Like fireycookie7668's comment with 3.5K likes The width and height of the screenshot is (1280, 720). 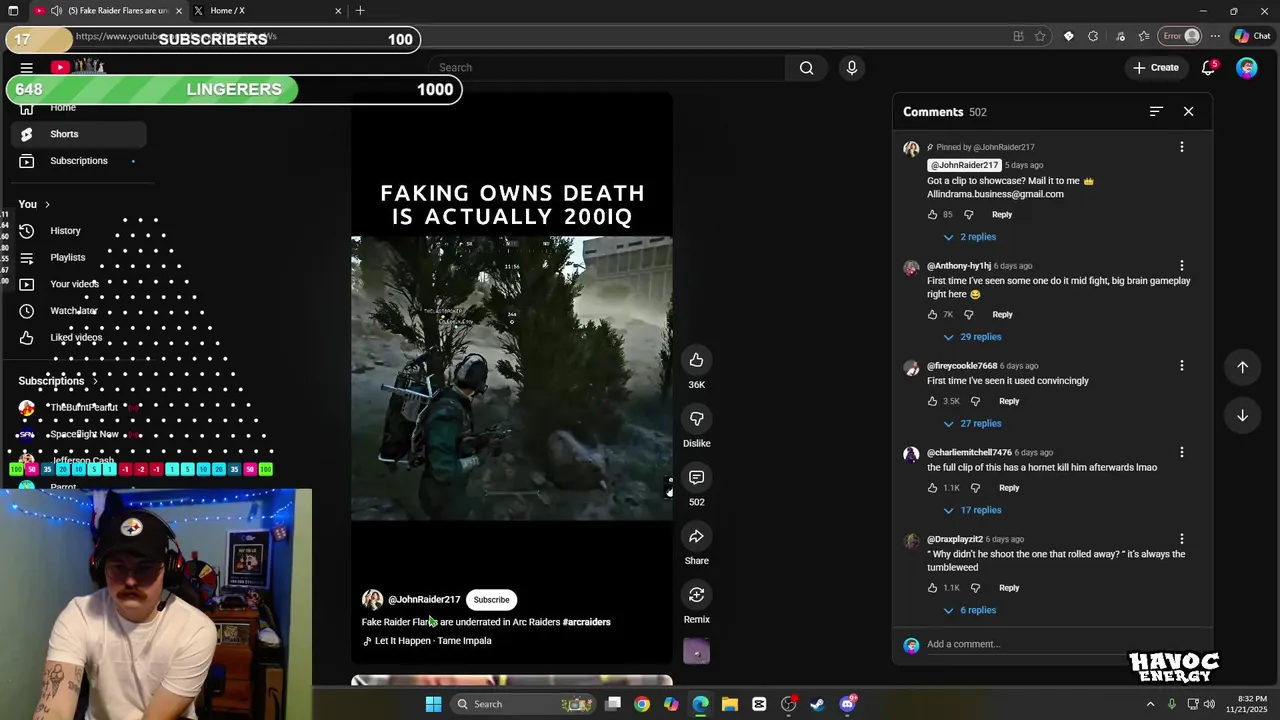click(x=932, y=402)
